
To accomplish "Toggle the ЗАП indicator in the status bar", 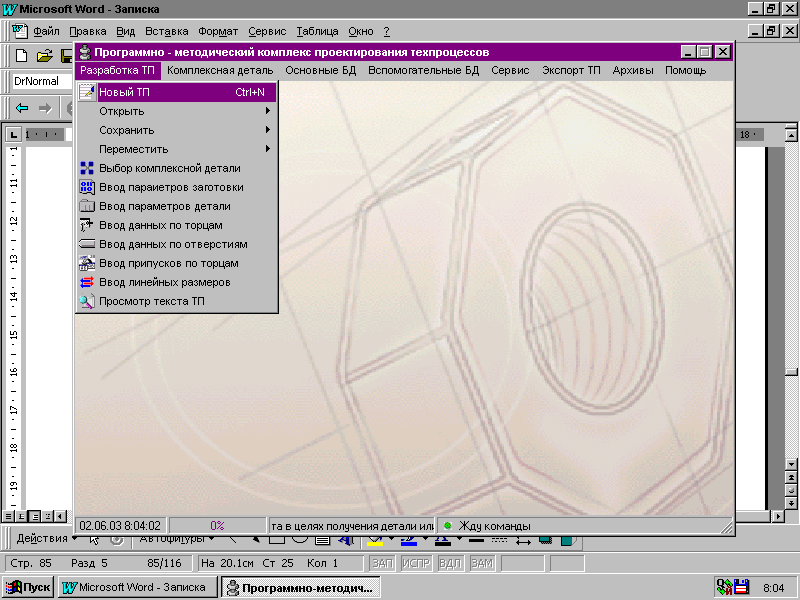I will tap(382, 564).
